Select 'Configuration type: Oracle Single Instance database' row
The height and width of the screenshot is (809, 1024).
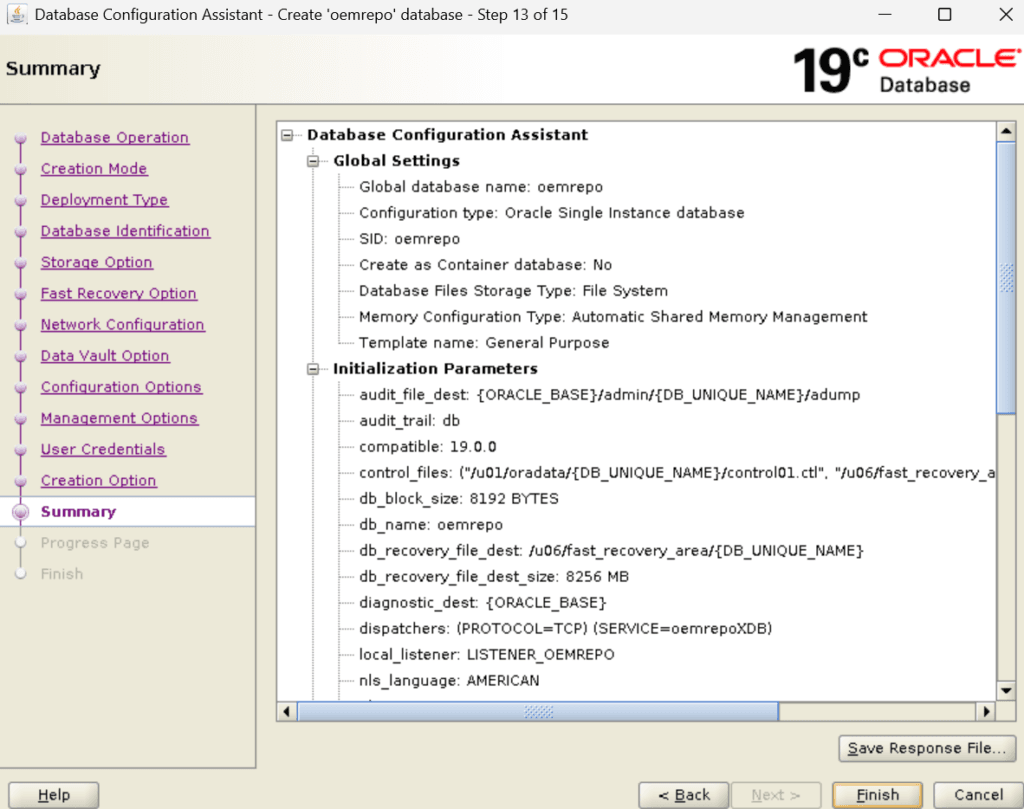click(x=551, y=213)
